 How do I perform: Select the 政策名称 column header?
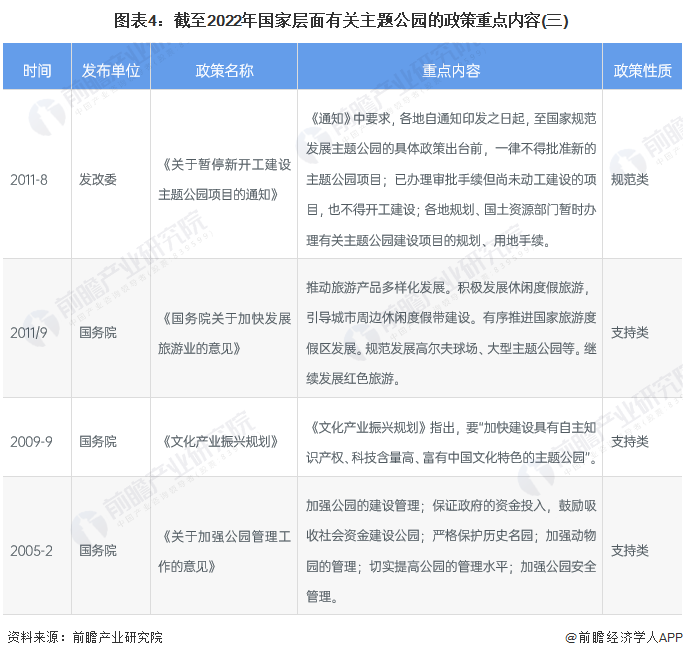click(x=224, y=70)
